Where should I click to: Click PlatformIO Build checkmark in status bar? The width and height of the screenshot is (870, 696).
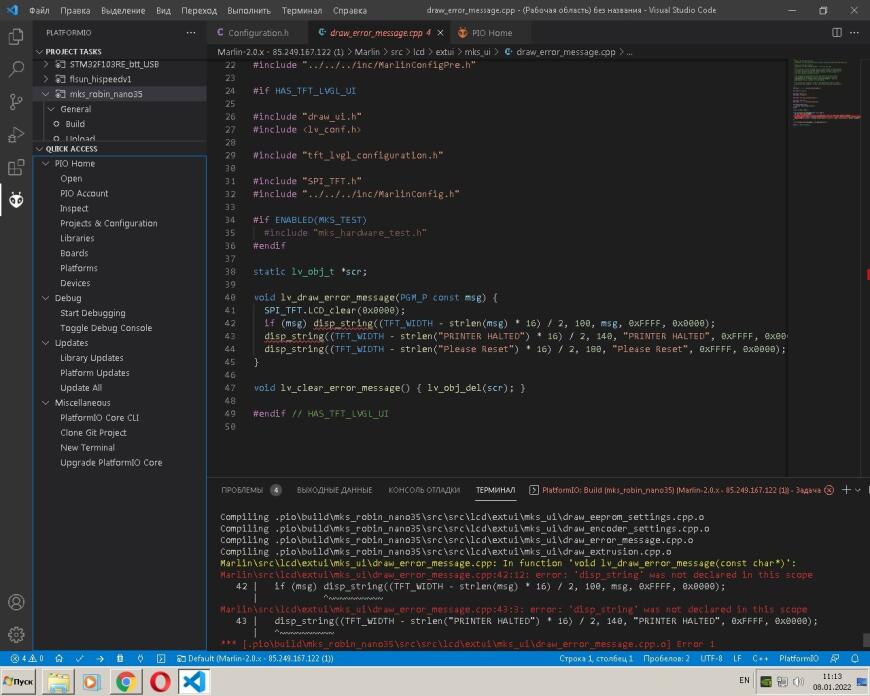tap(79, 658)
